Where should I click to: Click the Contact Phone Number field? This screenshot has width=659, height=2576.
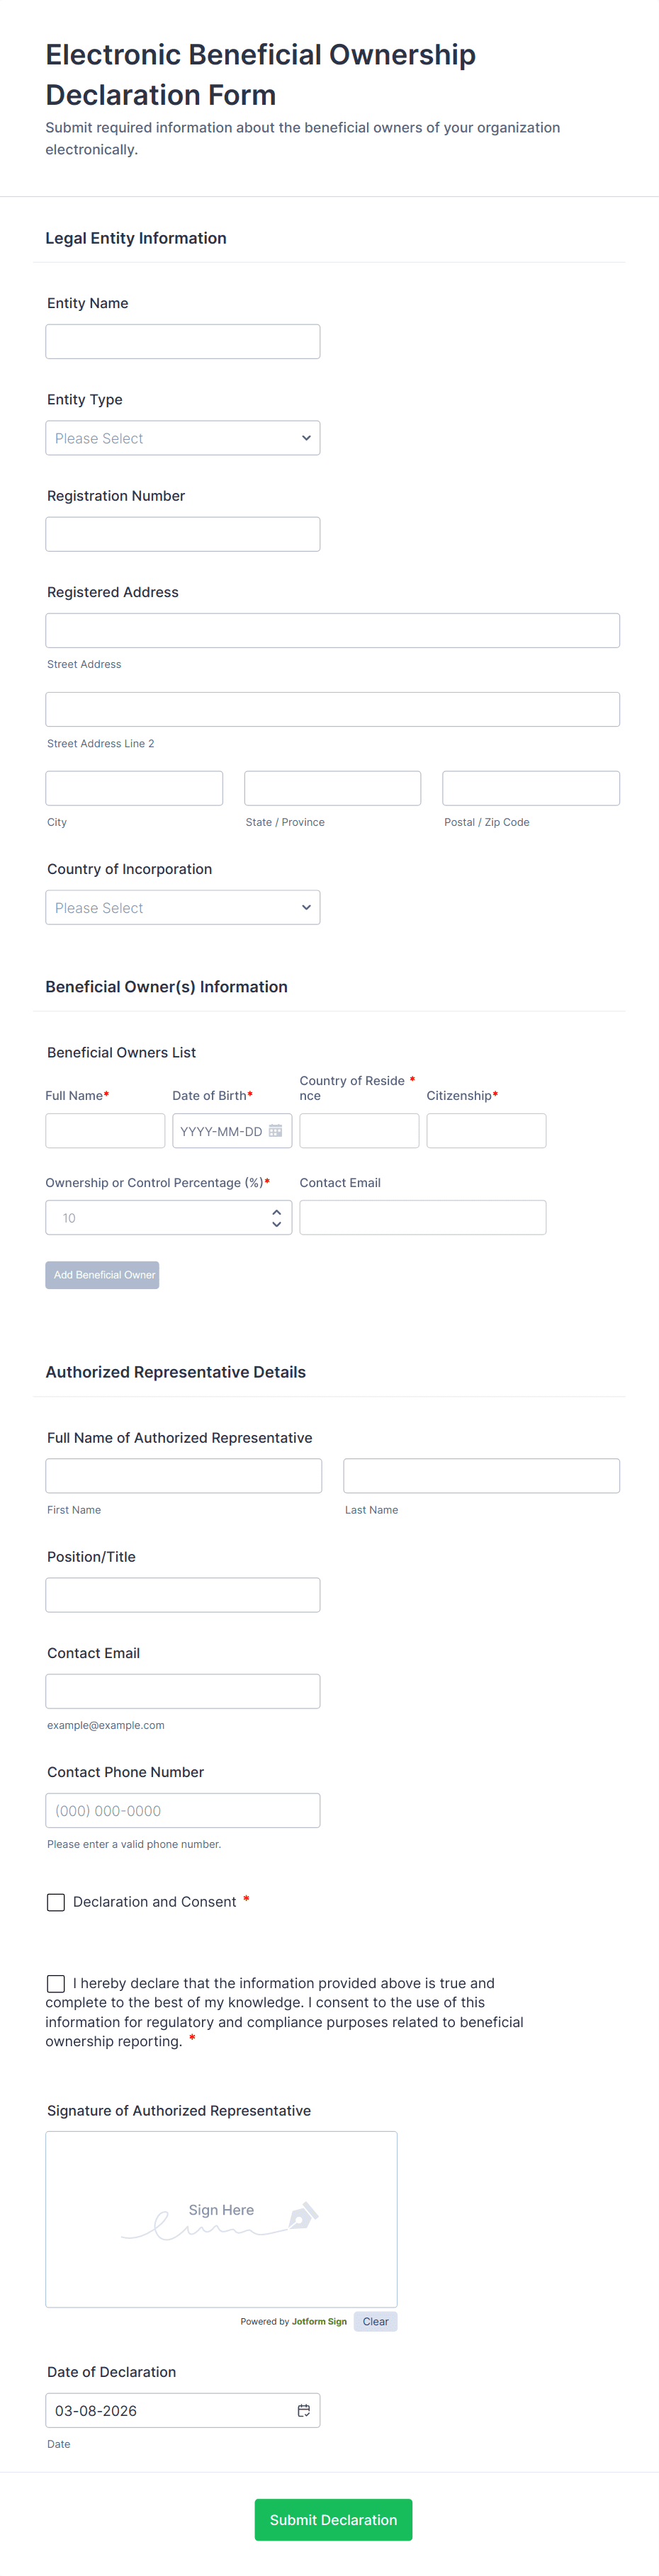[x=183, y=1810]
